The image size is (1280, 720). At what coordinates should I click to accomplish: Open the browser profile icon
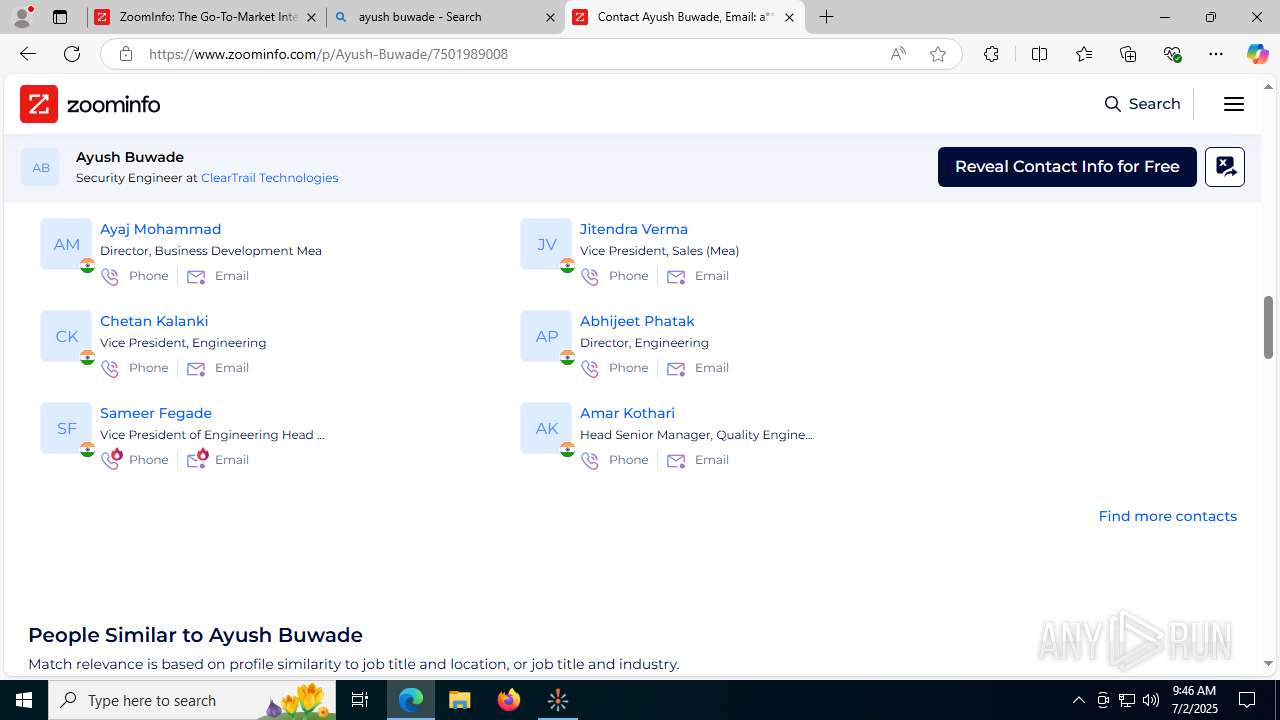click(x=22, y=17)
